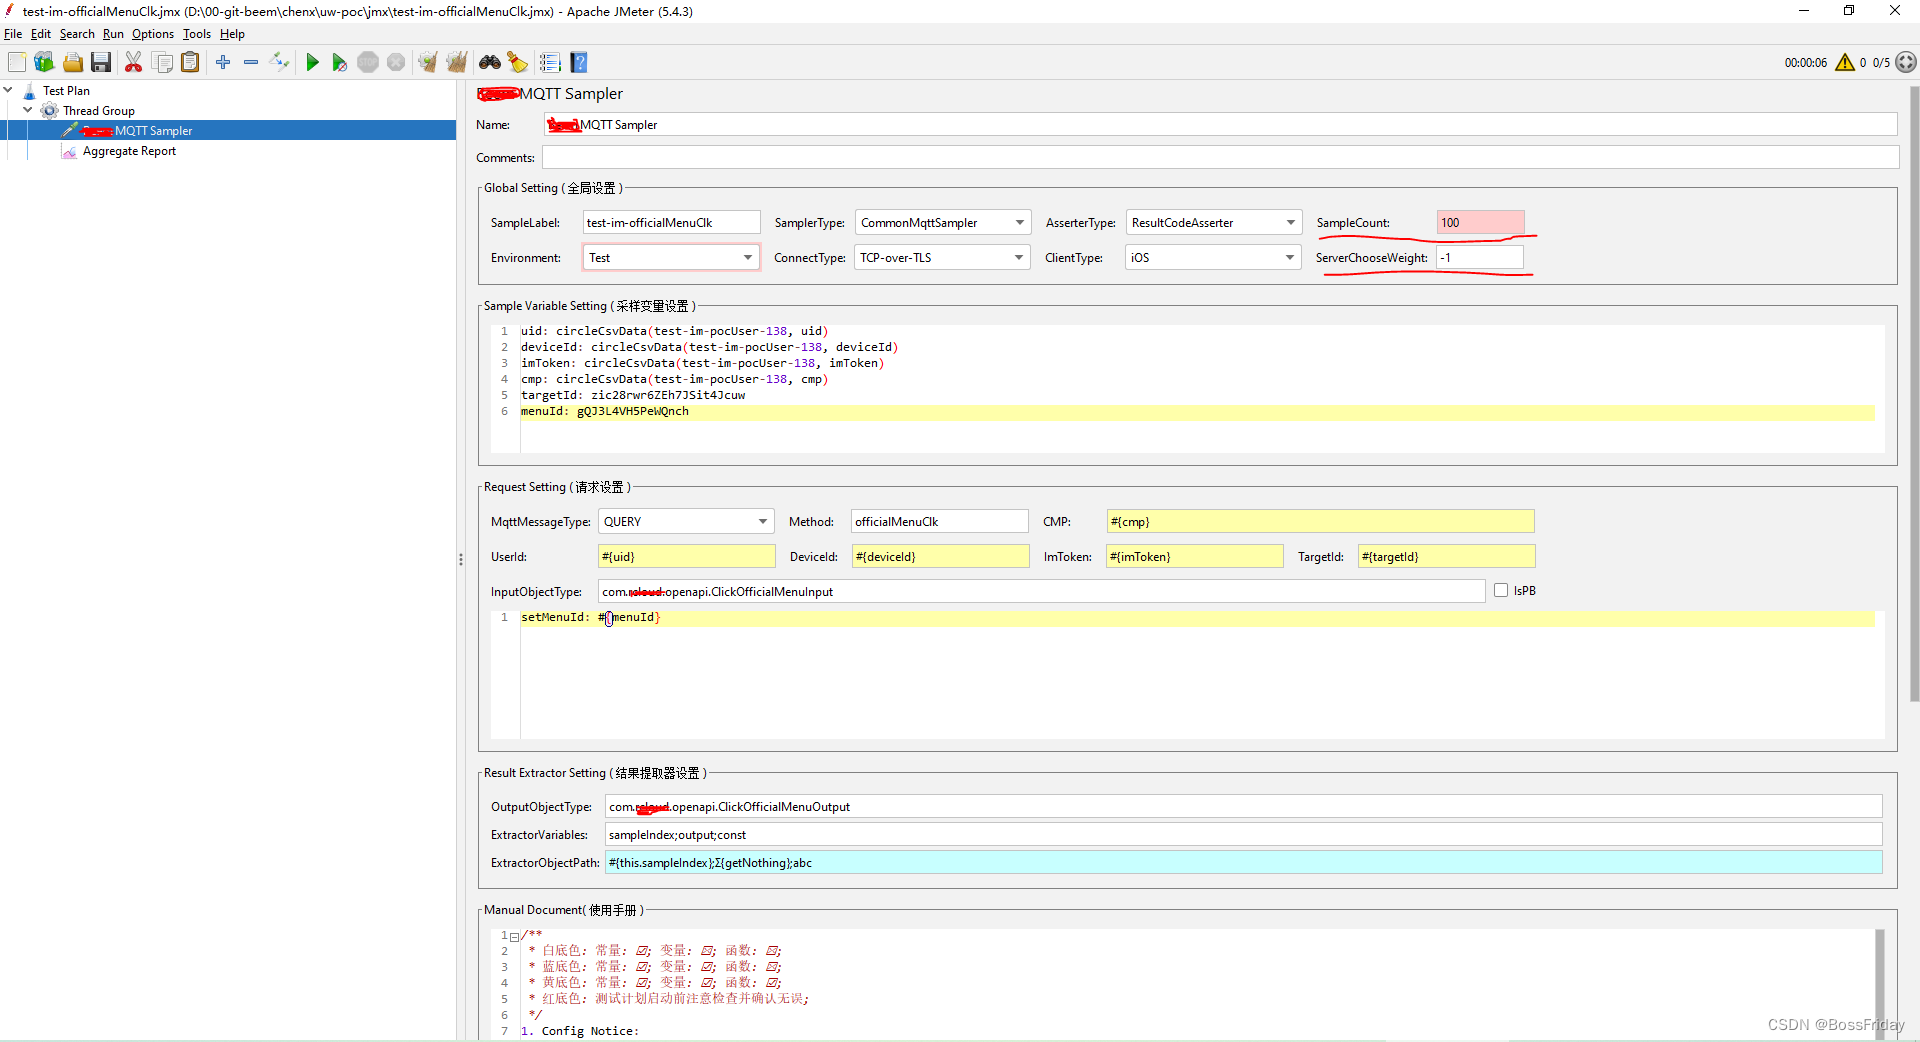The width and height of the screenshot is (1920, 1042).
Task: Click the blue Help question-mark icon
Action: point(579,63)
